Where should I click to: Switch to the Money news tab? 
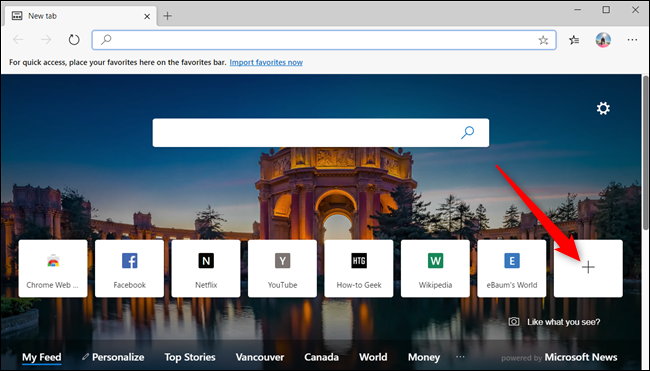pyautogui.click(x=424, y=357)
